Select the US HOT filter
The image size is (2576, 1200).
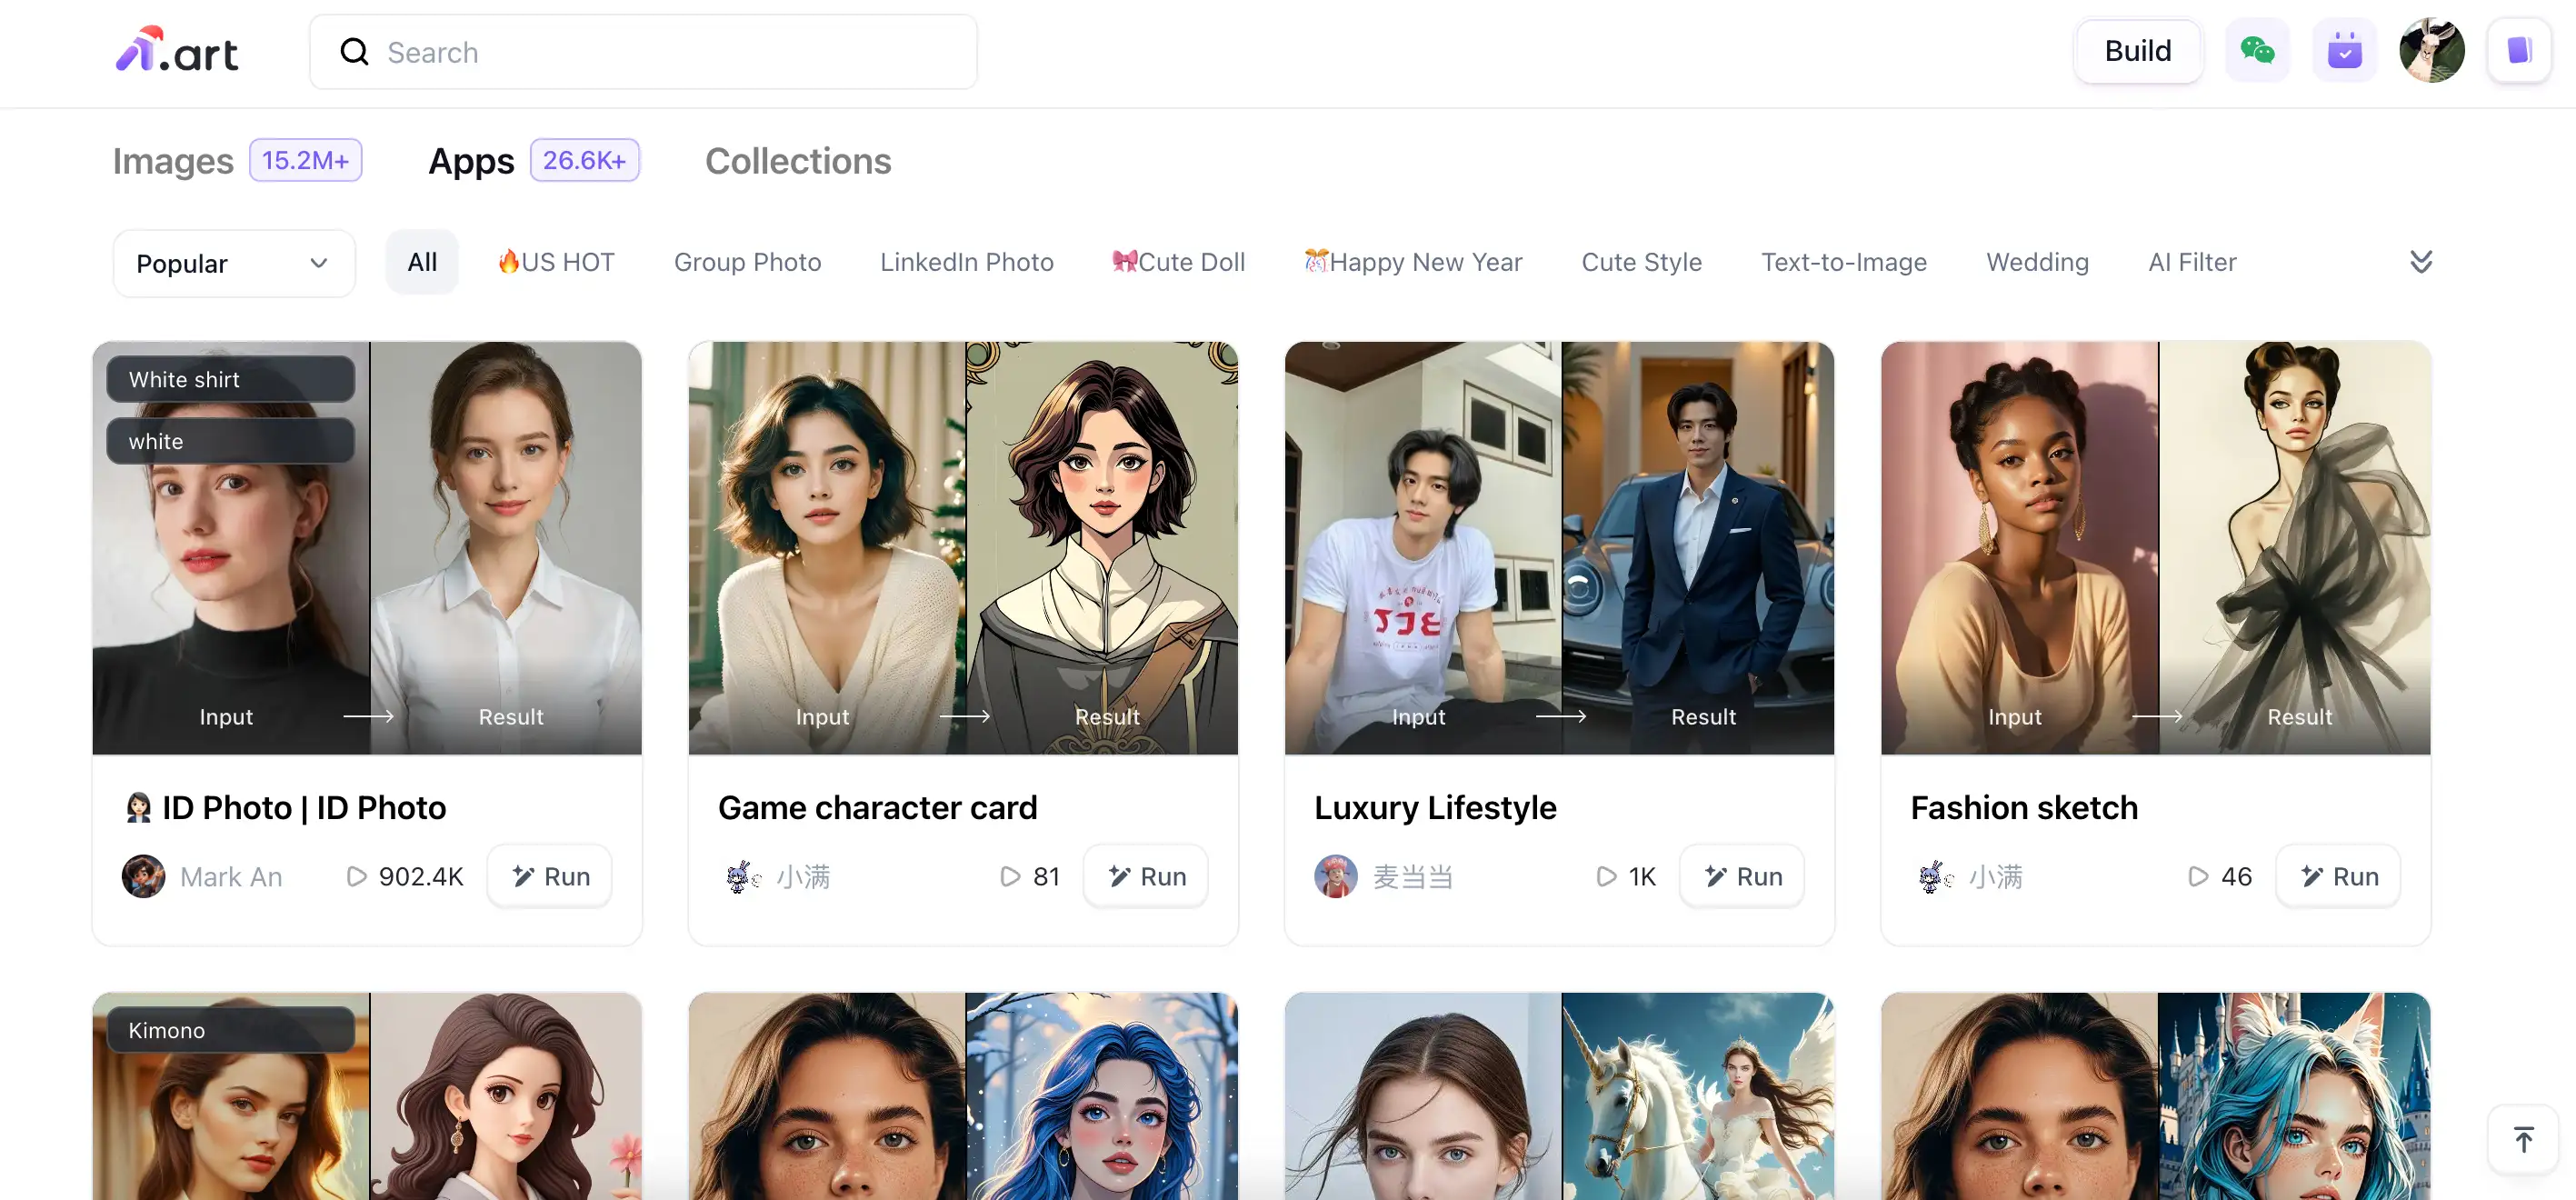tap(556, 262)
